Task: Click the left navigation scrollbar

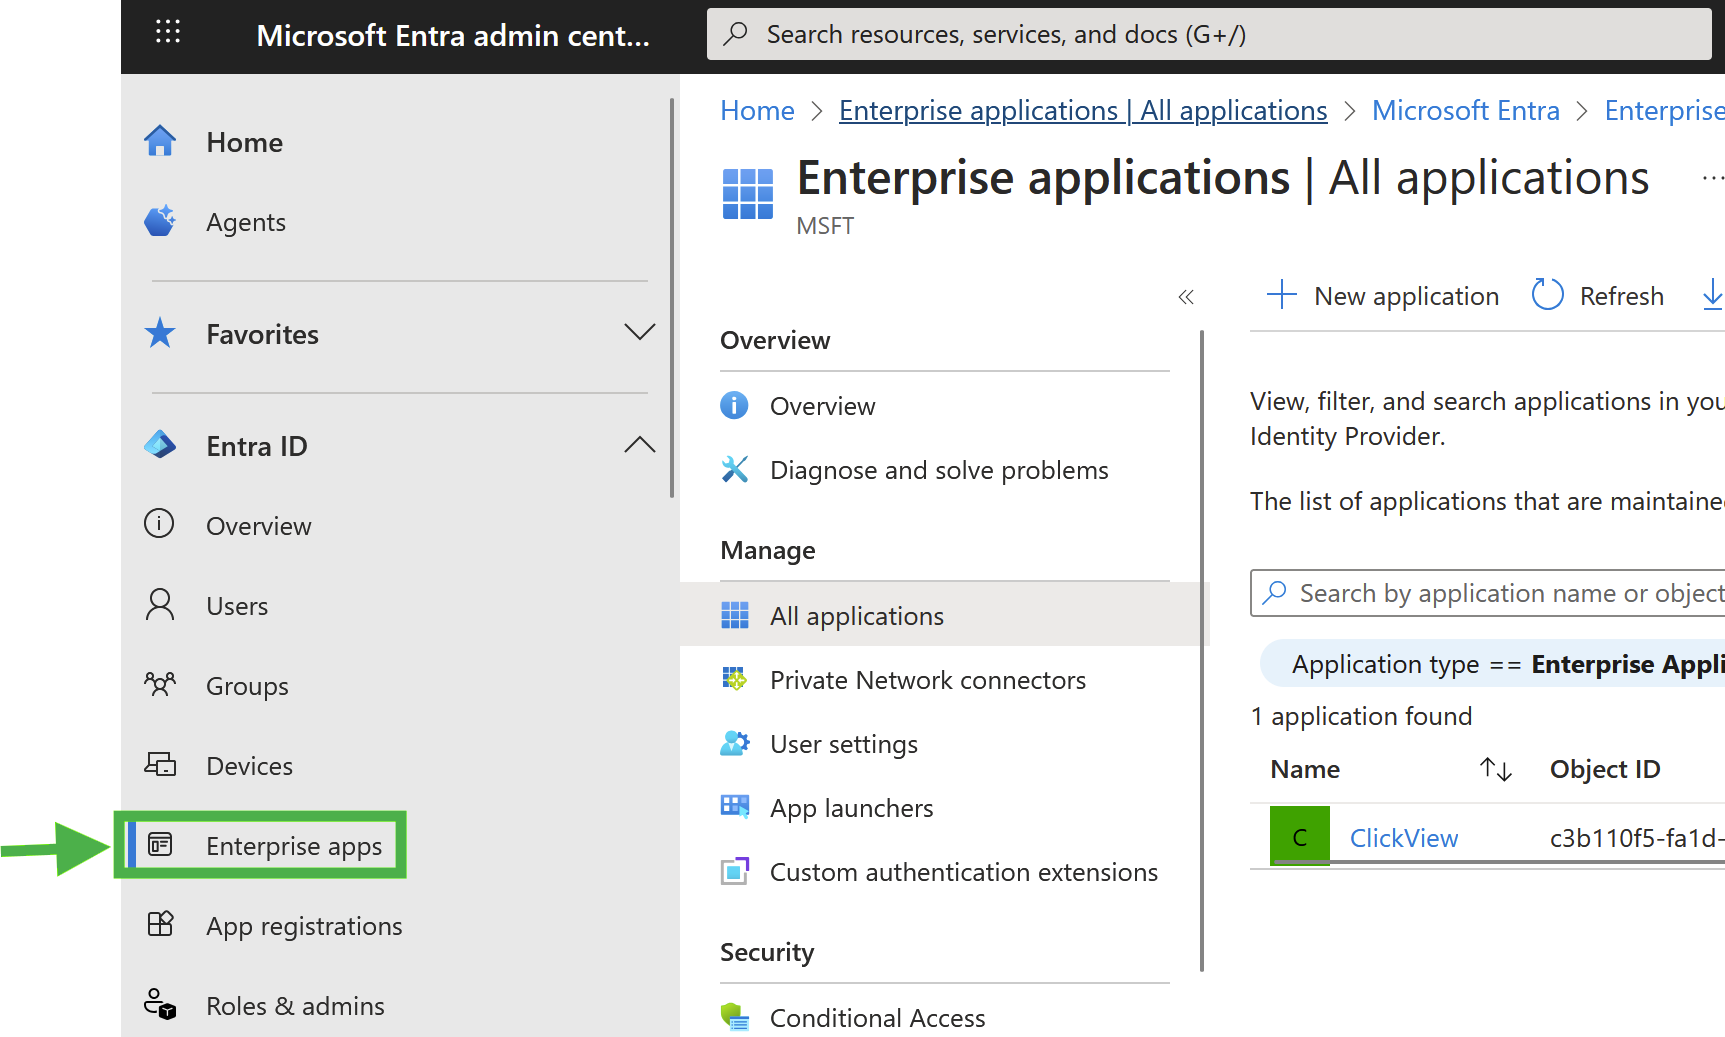Action: (672, 297)
